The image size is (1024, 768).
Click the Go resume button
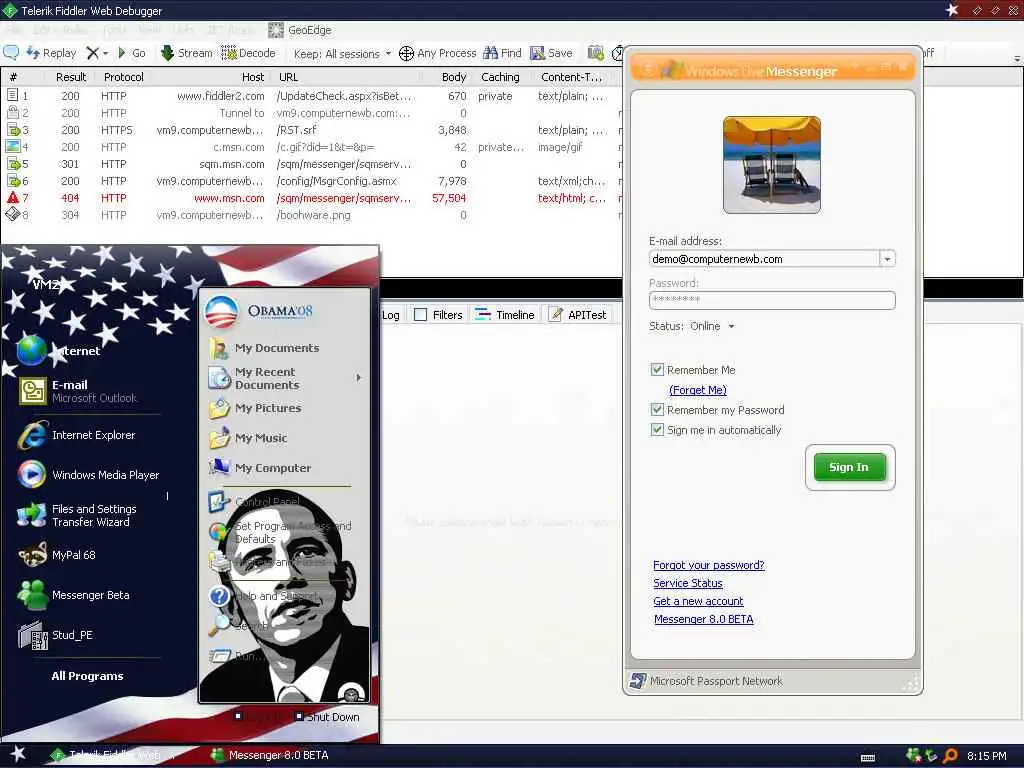(x=131, y=53)
